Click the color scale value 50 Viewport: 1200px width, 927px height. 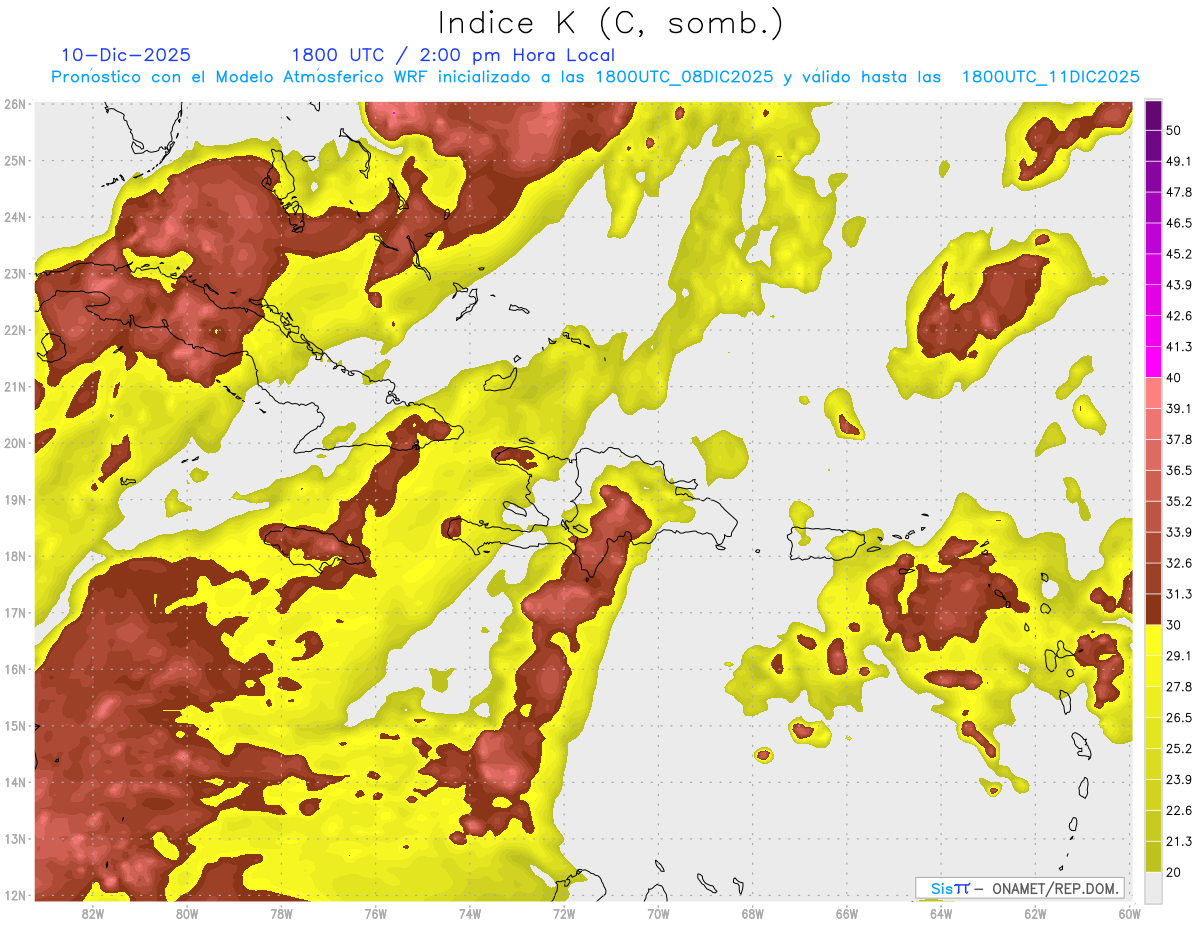coord(1174,131)
